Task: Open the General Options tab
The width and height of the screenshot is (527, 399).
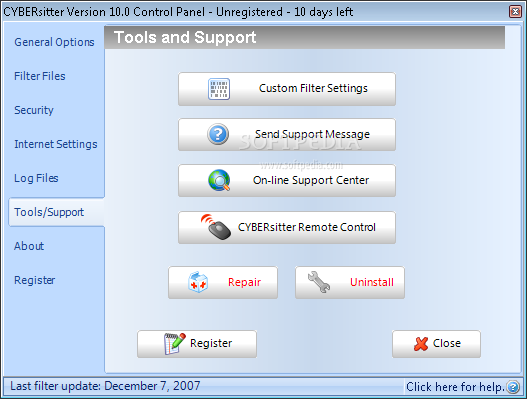Action: point(54,42)
